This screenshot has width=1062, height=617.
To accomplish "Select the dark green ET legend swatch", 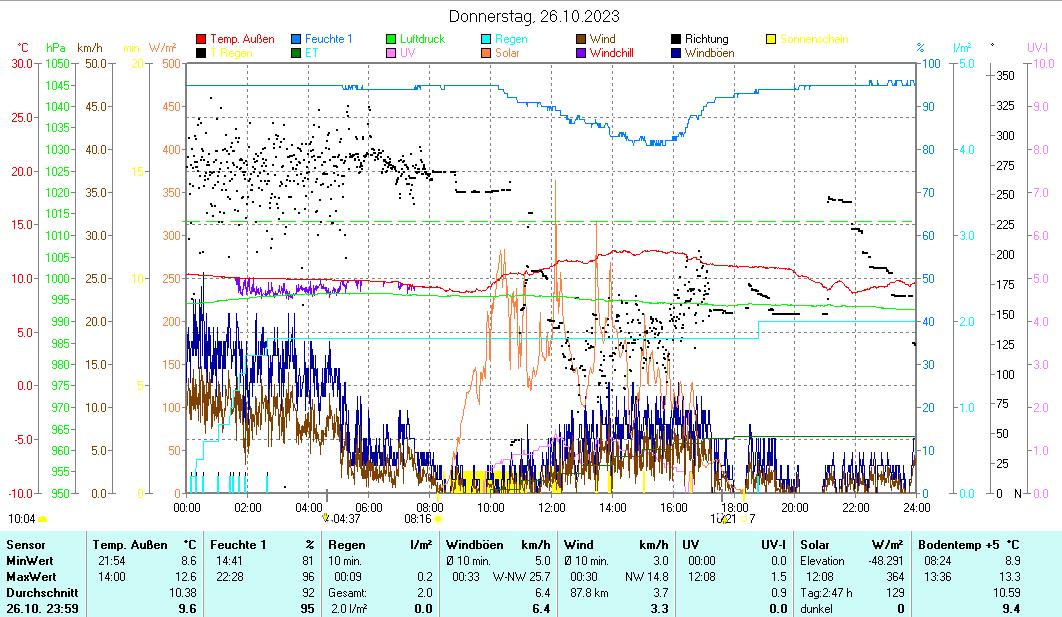I will [297, 53].
